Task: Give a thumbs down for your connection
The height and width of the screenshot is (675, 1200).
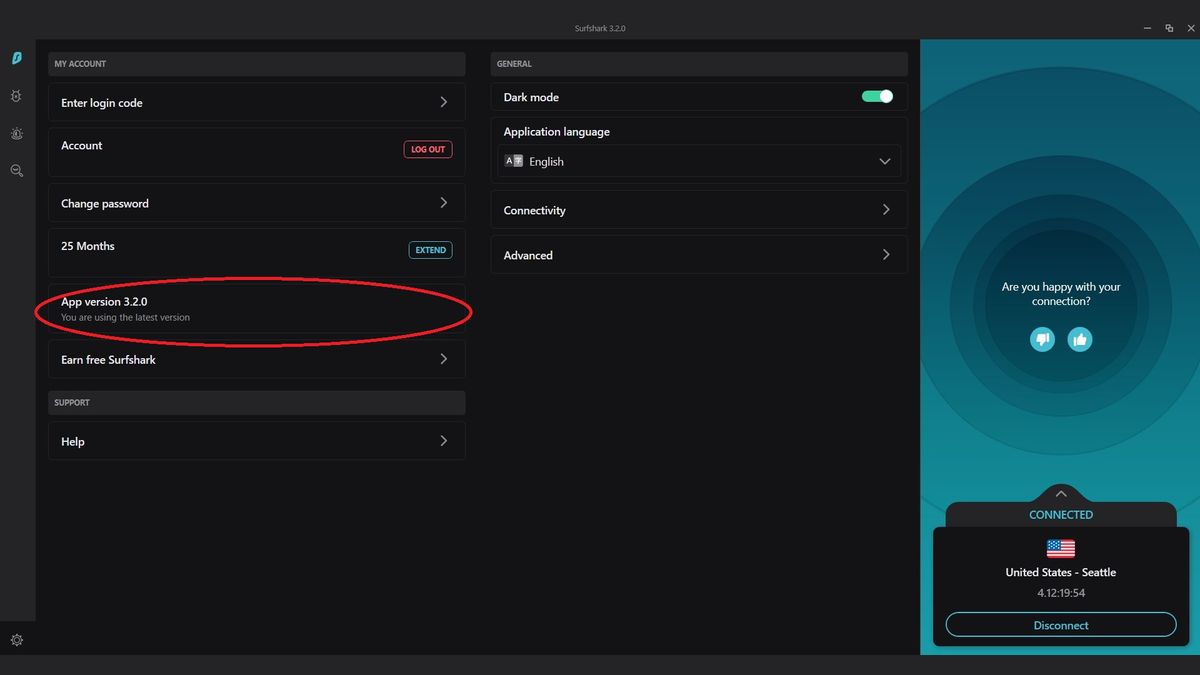Action: pos(1041,339)
